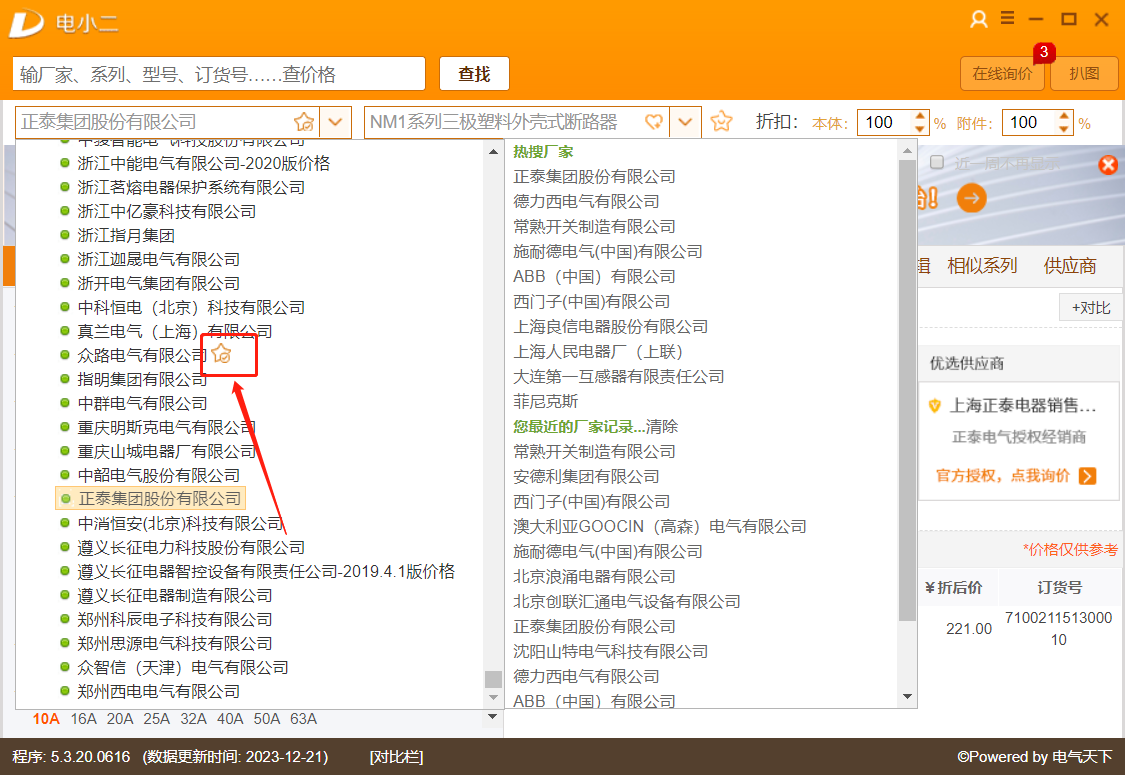Select 中韶电气股份有限公司 in list
Viewport: 1125px width, 775px height.
click(x=159, y=475)
